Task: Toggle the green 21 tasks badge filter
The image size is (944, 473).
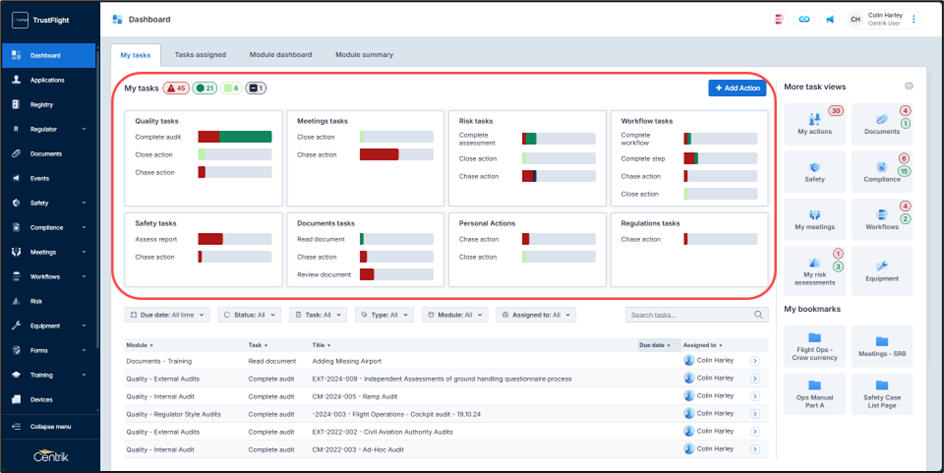Action: coord(206,88)
